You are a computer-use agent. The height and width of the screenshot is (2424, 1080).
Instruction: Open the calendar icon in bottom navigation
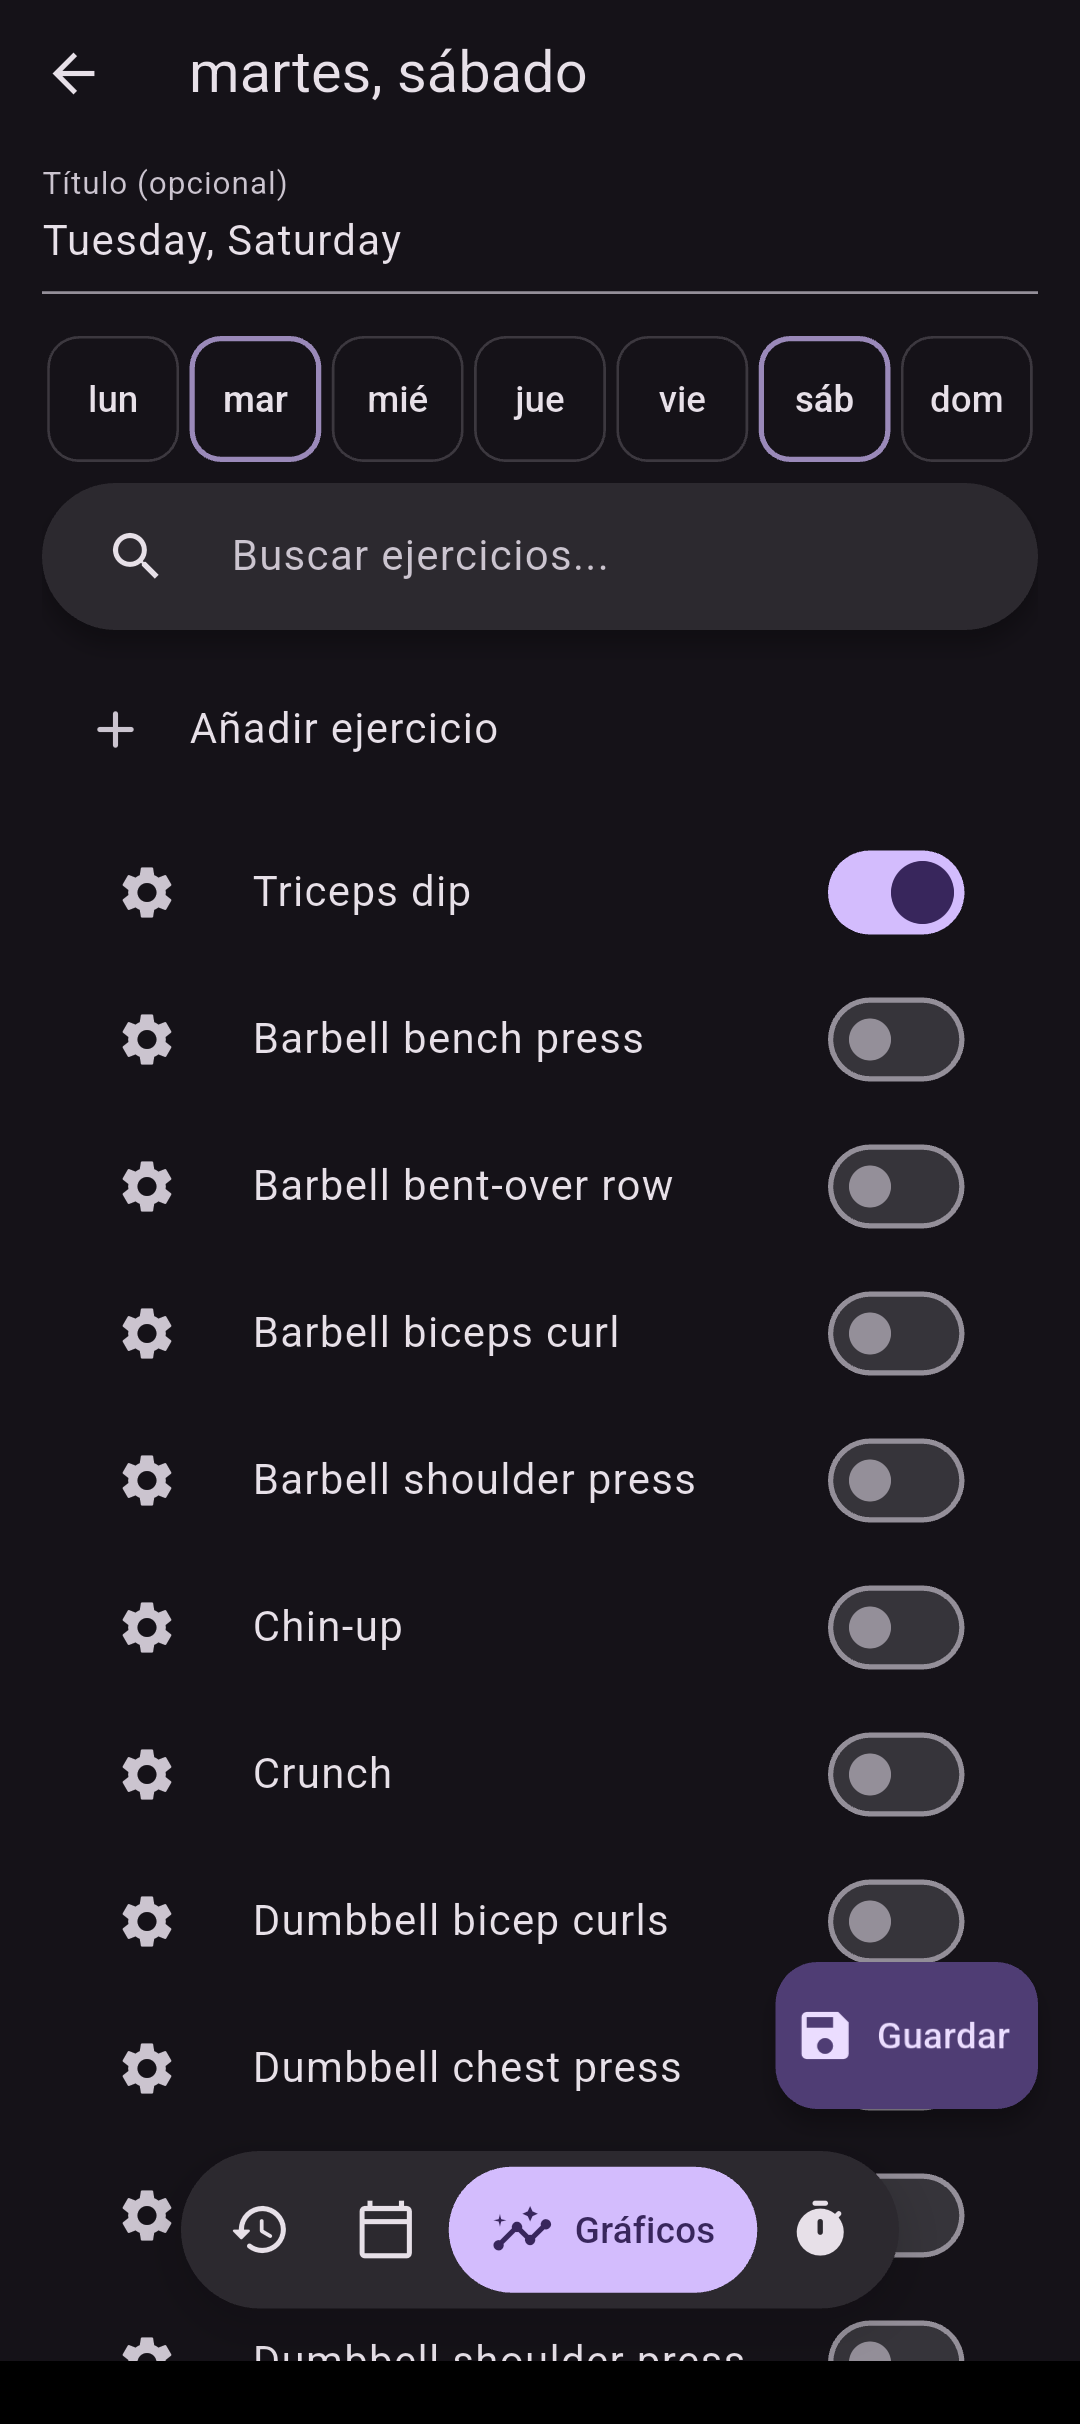pos(386,2230)
